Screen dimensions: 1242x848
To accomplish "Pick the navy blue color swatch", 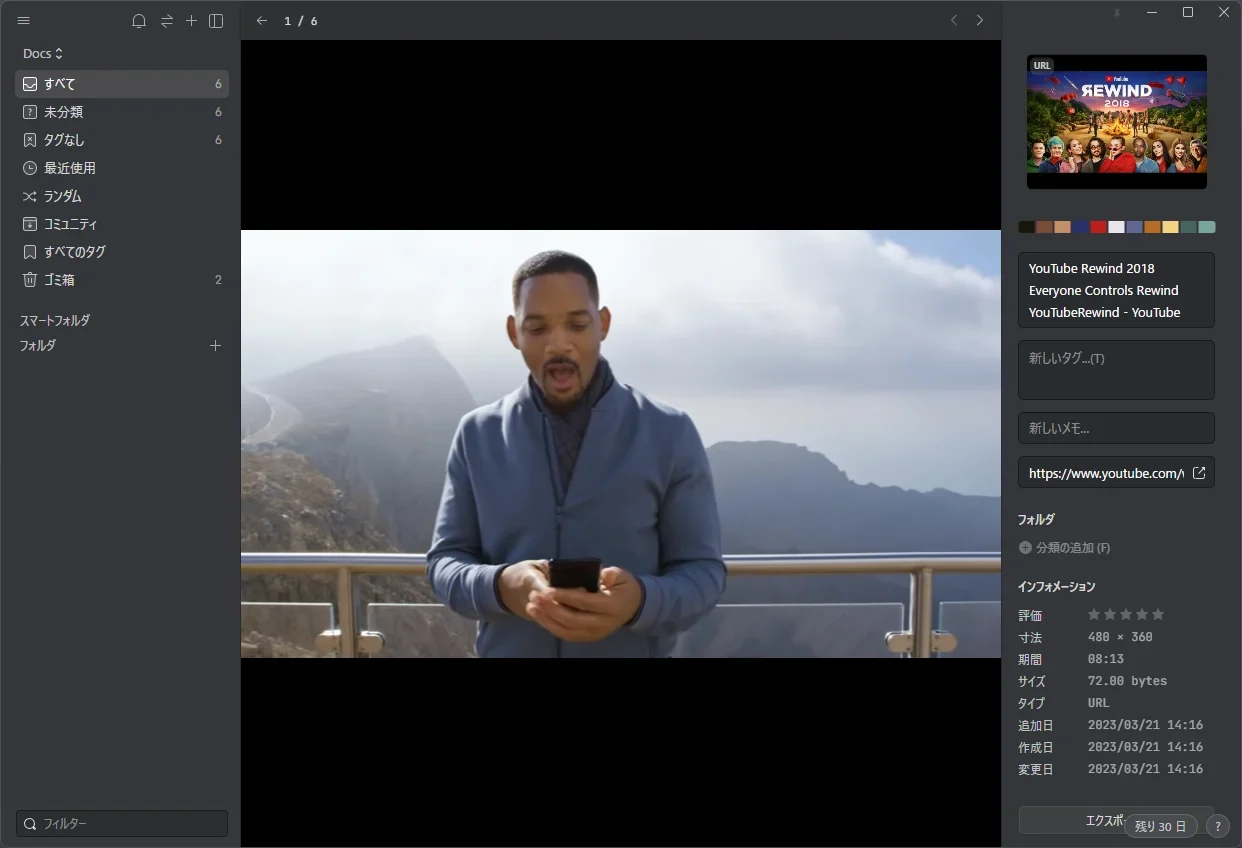I will 1081,227.
